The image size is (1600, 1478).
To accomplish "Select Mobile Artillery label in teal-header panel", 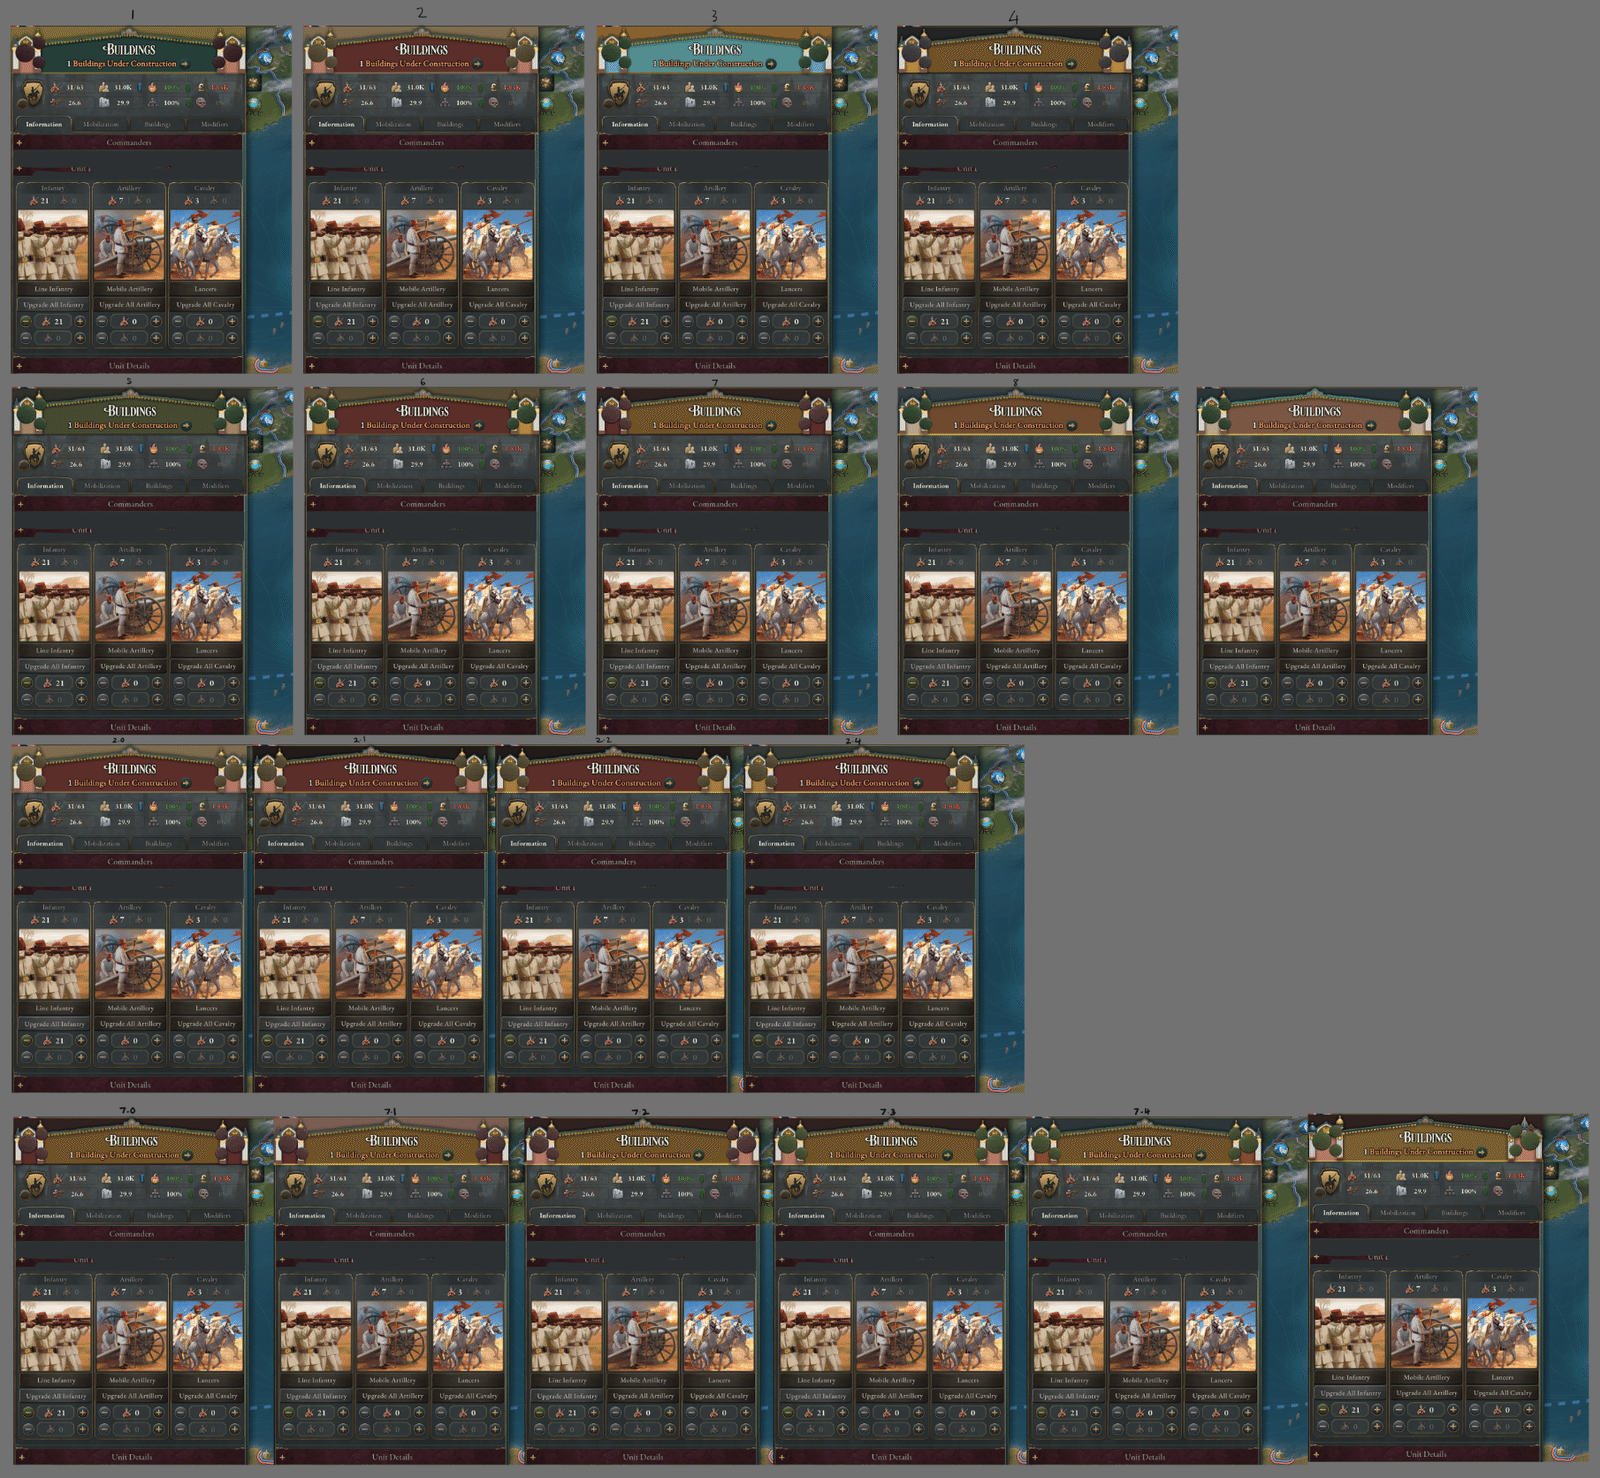I will pos(715,289).
